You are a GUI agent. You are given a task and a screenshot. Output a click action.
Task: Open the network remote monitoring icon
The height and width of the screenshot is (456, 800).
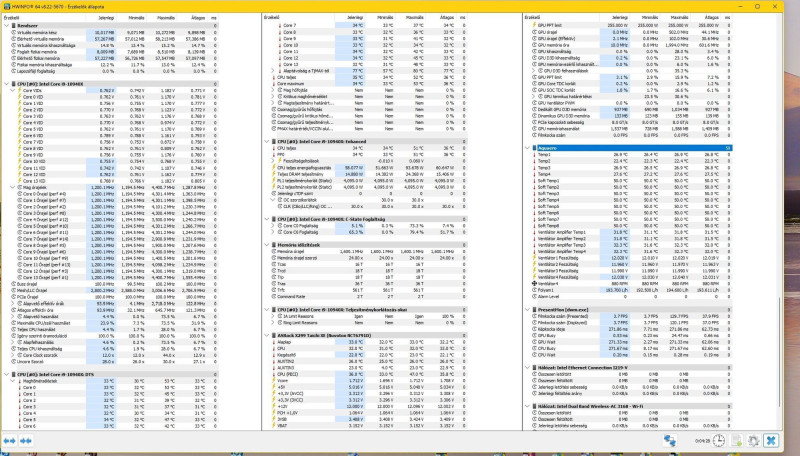coord(670,441)
